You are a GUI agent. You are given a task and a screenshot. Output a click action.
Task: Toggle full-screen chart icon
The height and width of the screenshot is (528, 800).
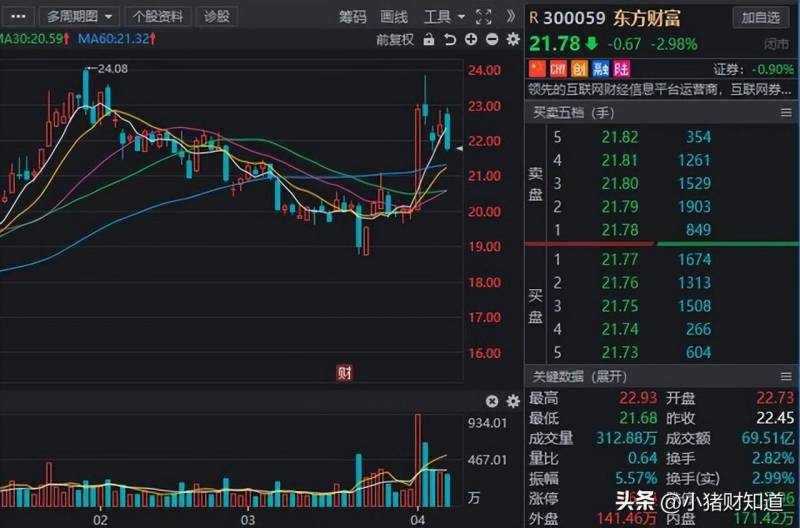point(483,17)
